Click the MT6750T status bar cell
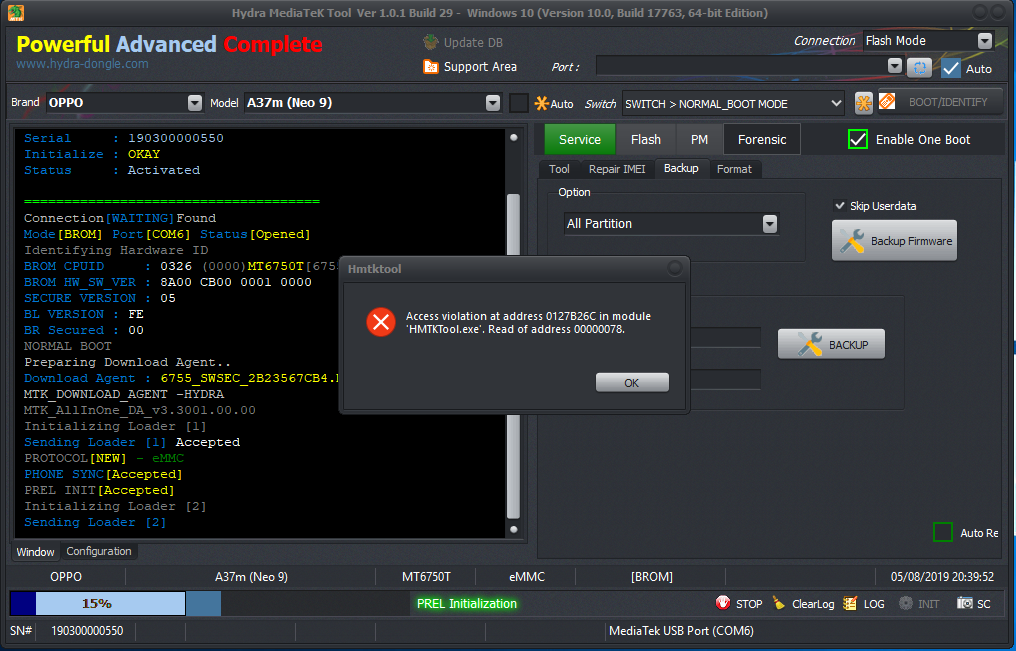Screen dimensions: 1016x651 pyautogui.click(x=426, y=577)
